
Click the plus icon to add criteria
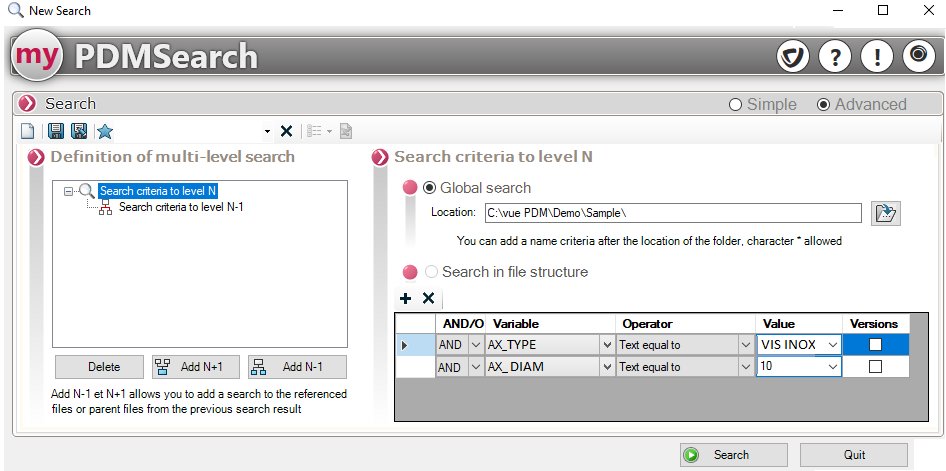405,299
